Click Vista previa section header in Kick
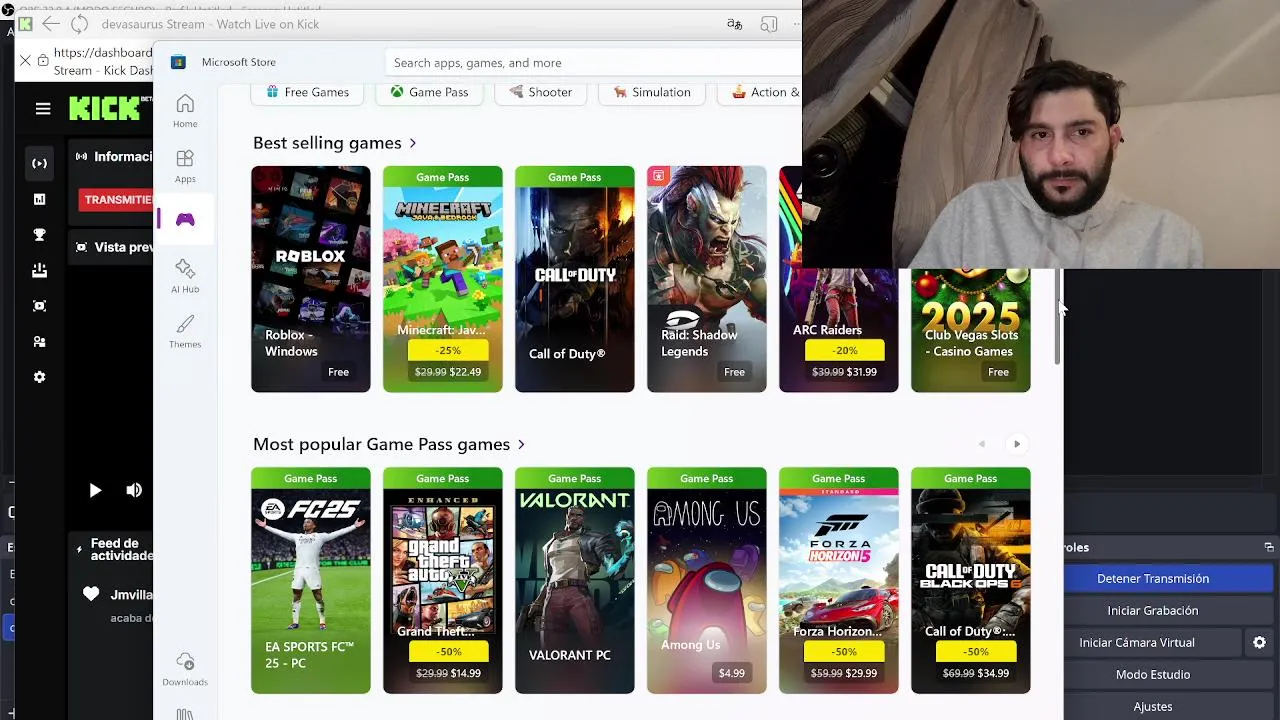The height and width of the screenshot is (720, 1280). point(114,247)
